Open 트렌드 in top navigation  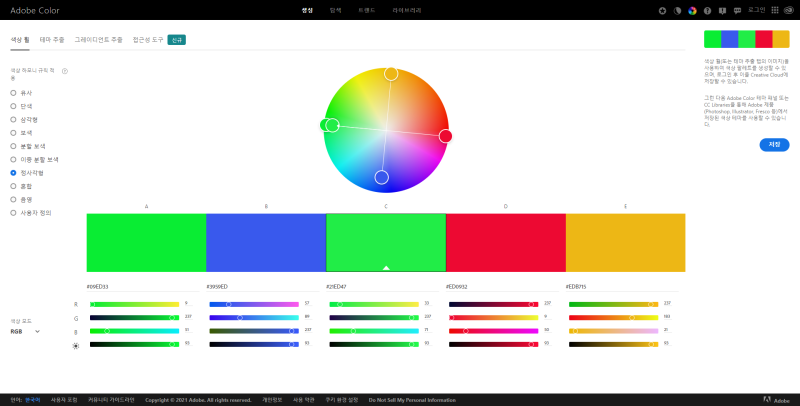pos(366,10)
